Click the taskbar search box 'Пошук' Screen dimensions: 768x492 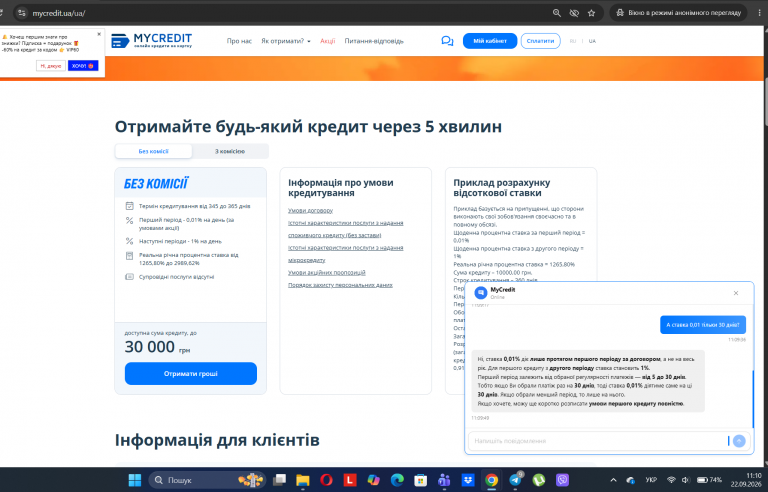(x=207, y=480)
